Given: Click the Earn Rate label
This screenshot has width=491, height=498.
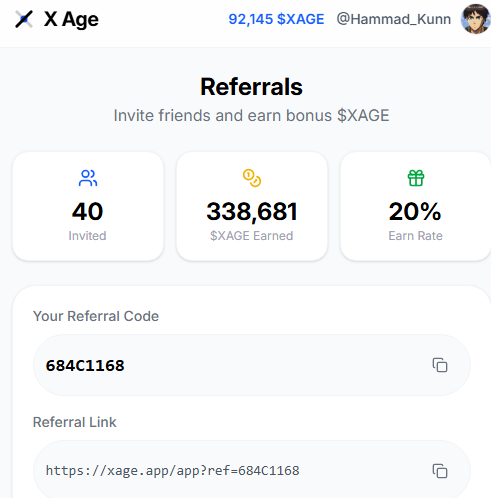Looking at the screenshot, I should pyautogui.click(x=415, y=236).
